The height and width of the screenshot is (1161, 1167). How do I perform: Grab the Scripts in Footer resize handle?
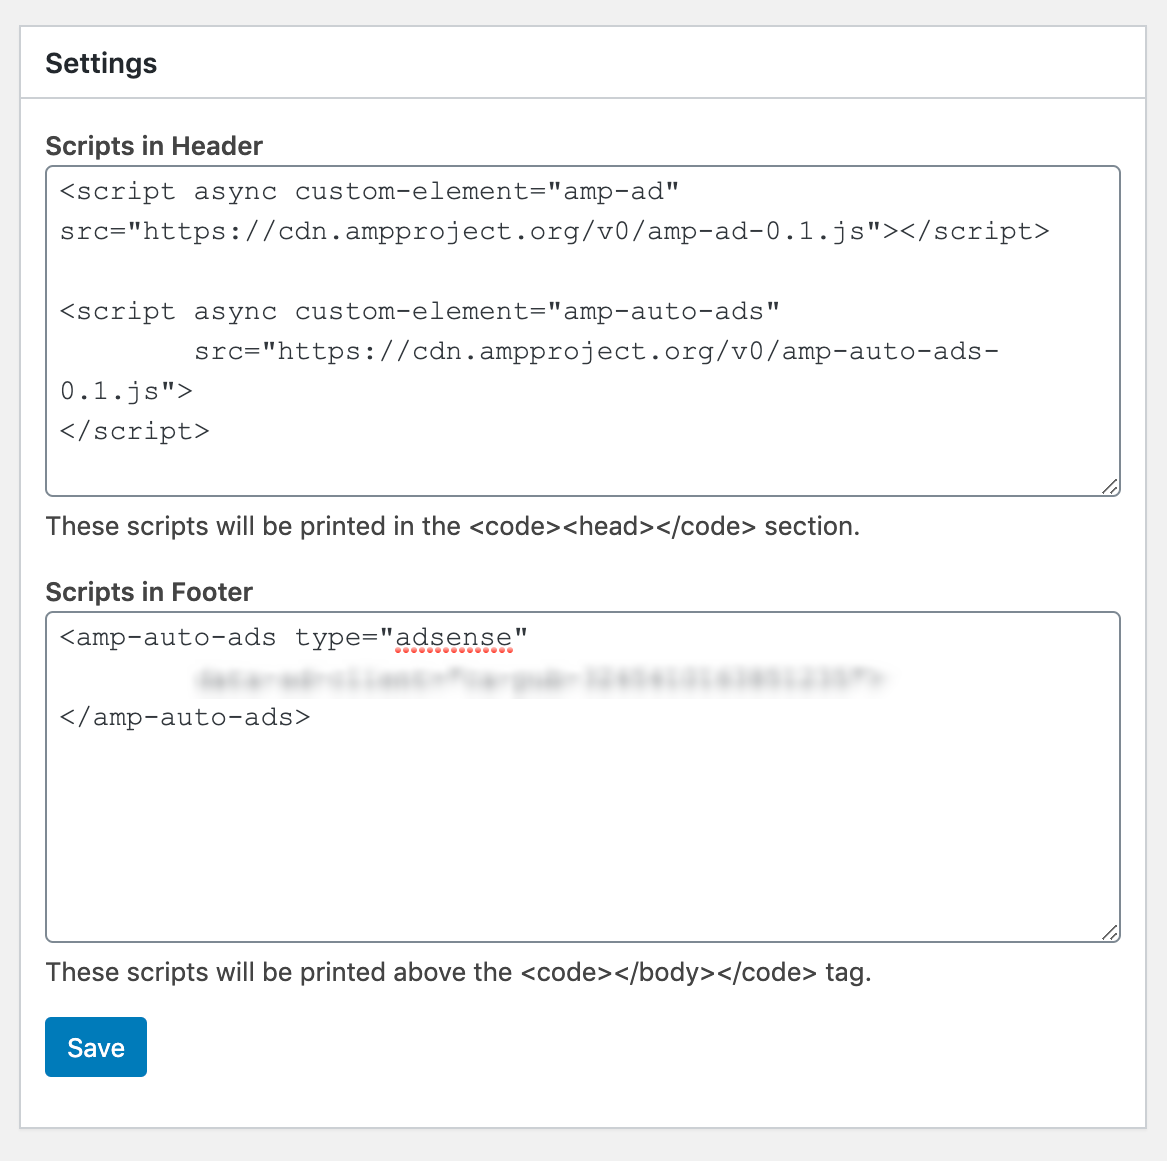click(1110, 932)
